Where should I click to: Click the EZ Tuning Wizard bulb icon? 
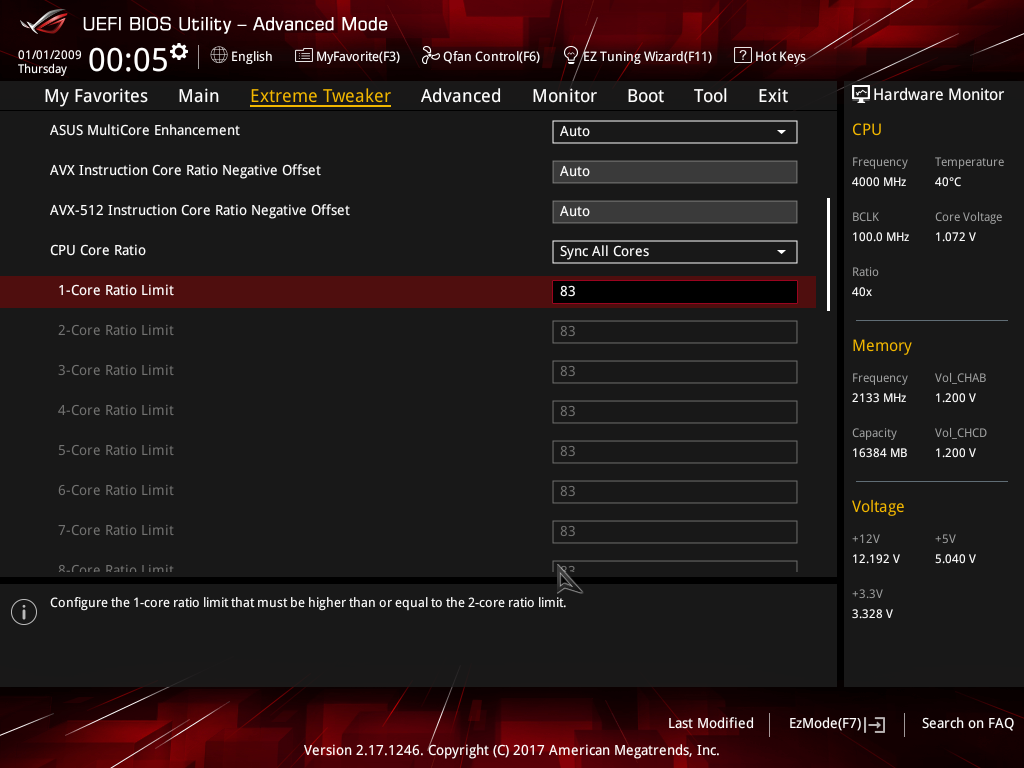click(570, 56)
